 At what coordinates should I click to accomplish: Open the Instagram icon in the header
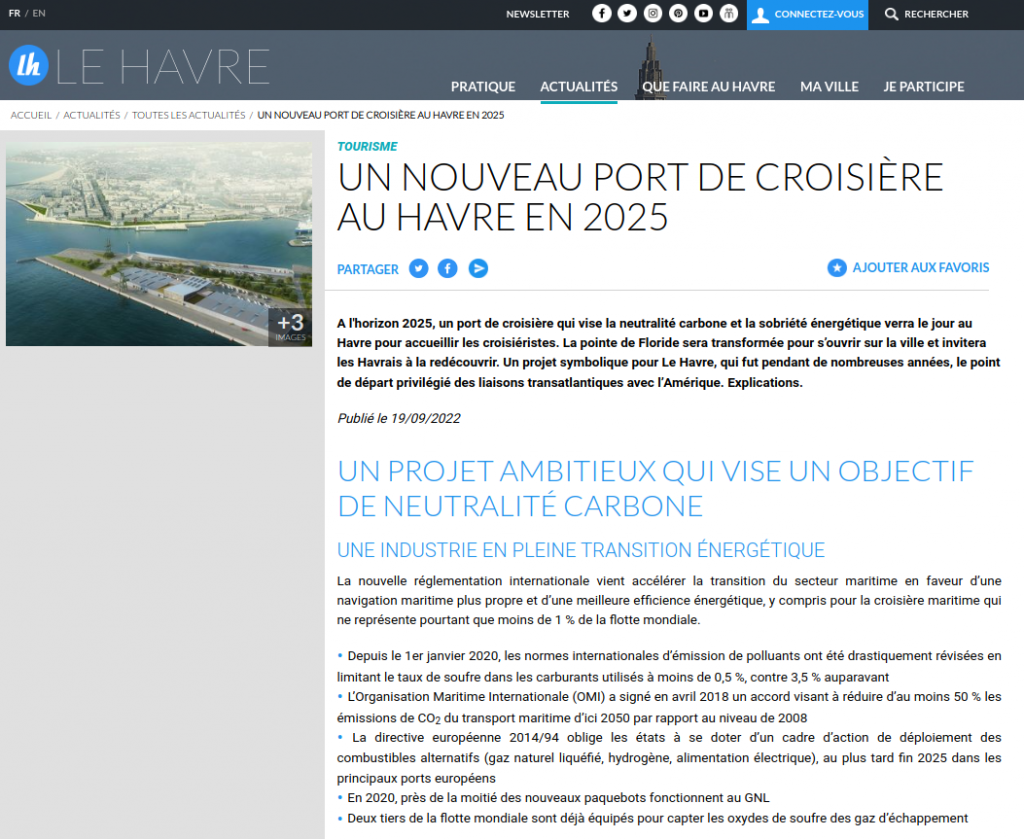pos(652,14)
